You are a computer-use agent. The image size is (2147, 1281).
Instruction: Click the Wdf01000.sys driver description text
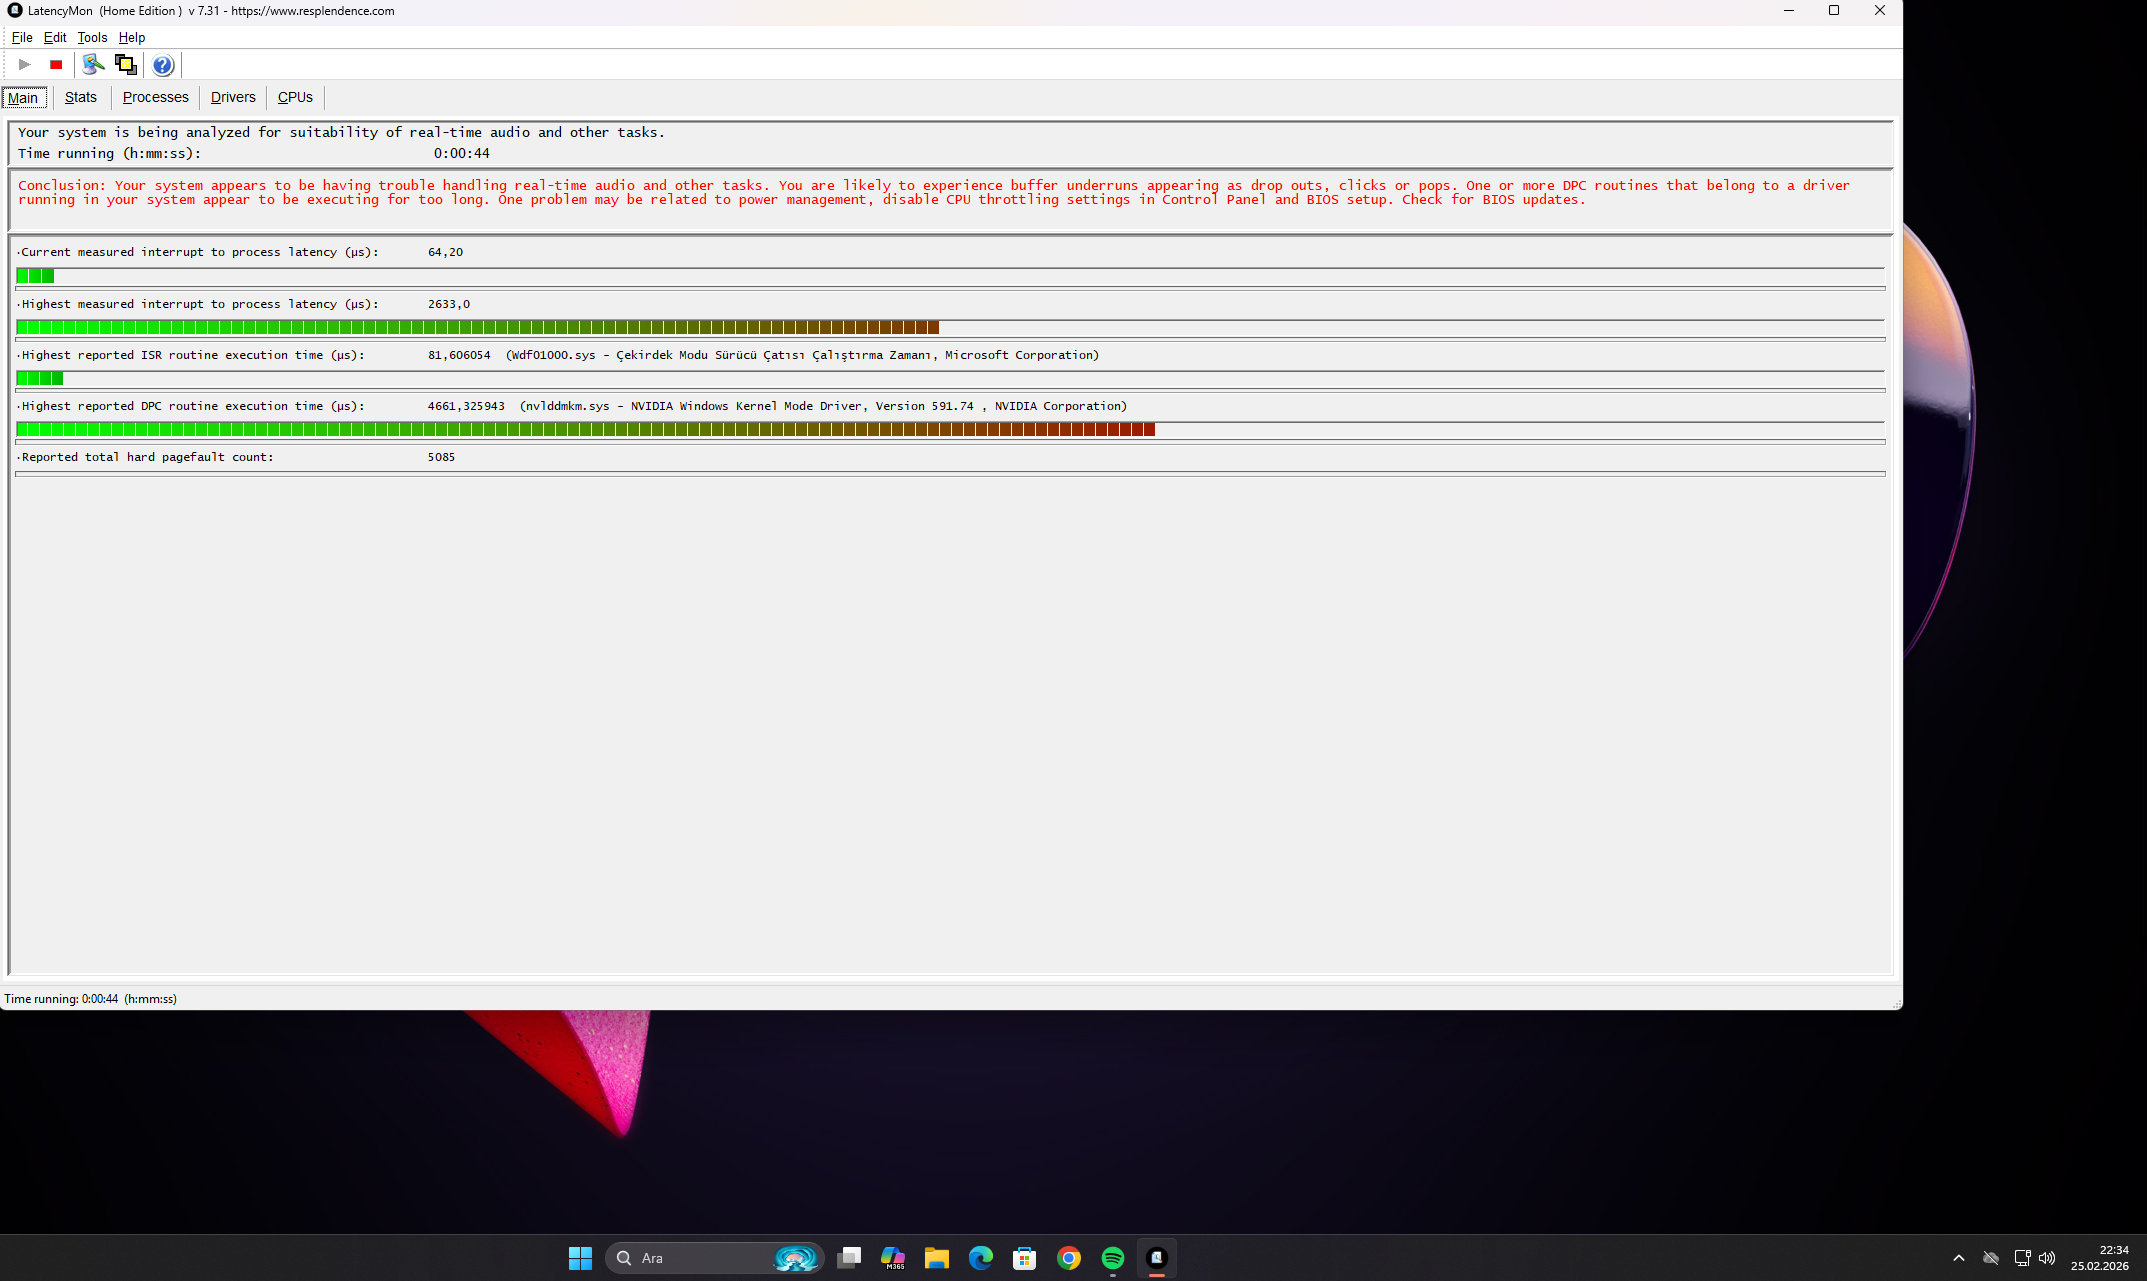point(802,355)
